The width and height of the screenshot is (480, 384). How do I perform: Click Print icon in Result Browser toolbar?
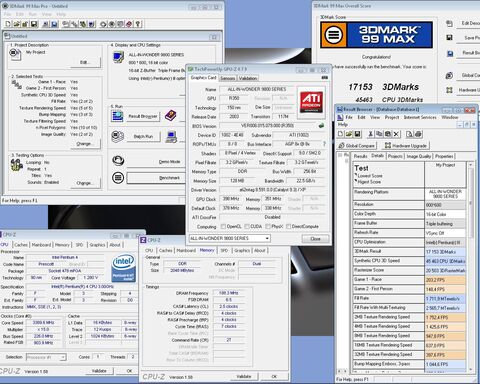coord(418,134)
